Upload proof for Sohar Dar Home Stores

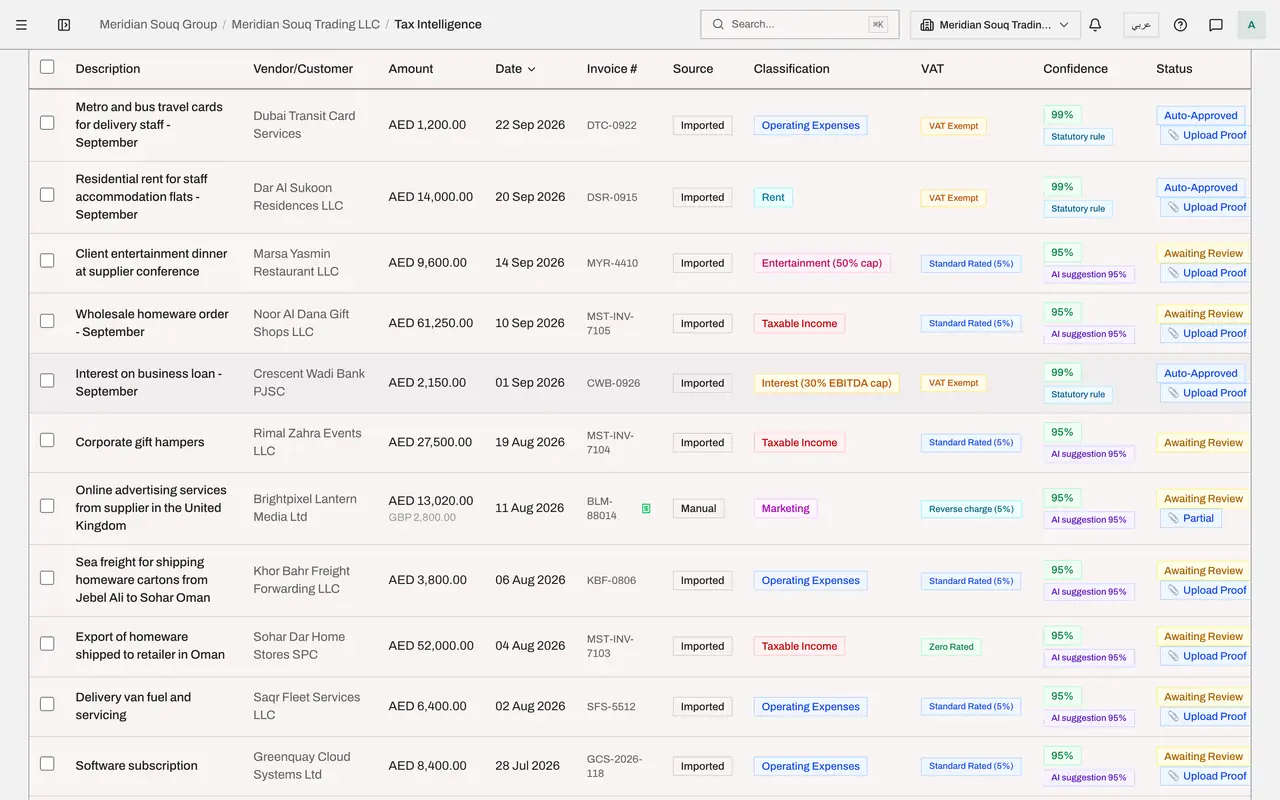click(1206, 656)
